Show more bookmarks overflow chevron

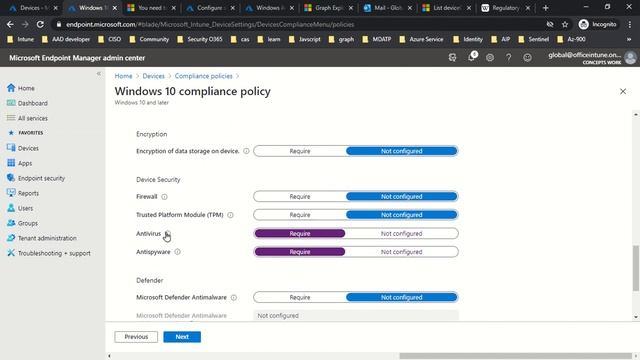click(x=629, y=39)
